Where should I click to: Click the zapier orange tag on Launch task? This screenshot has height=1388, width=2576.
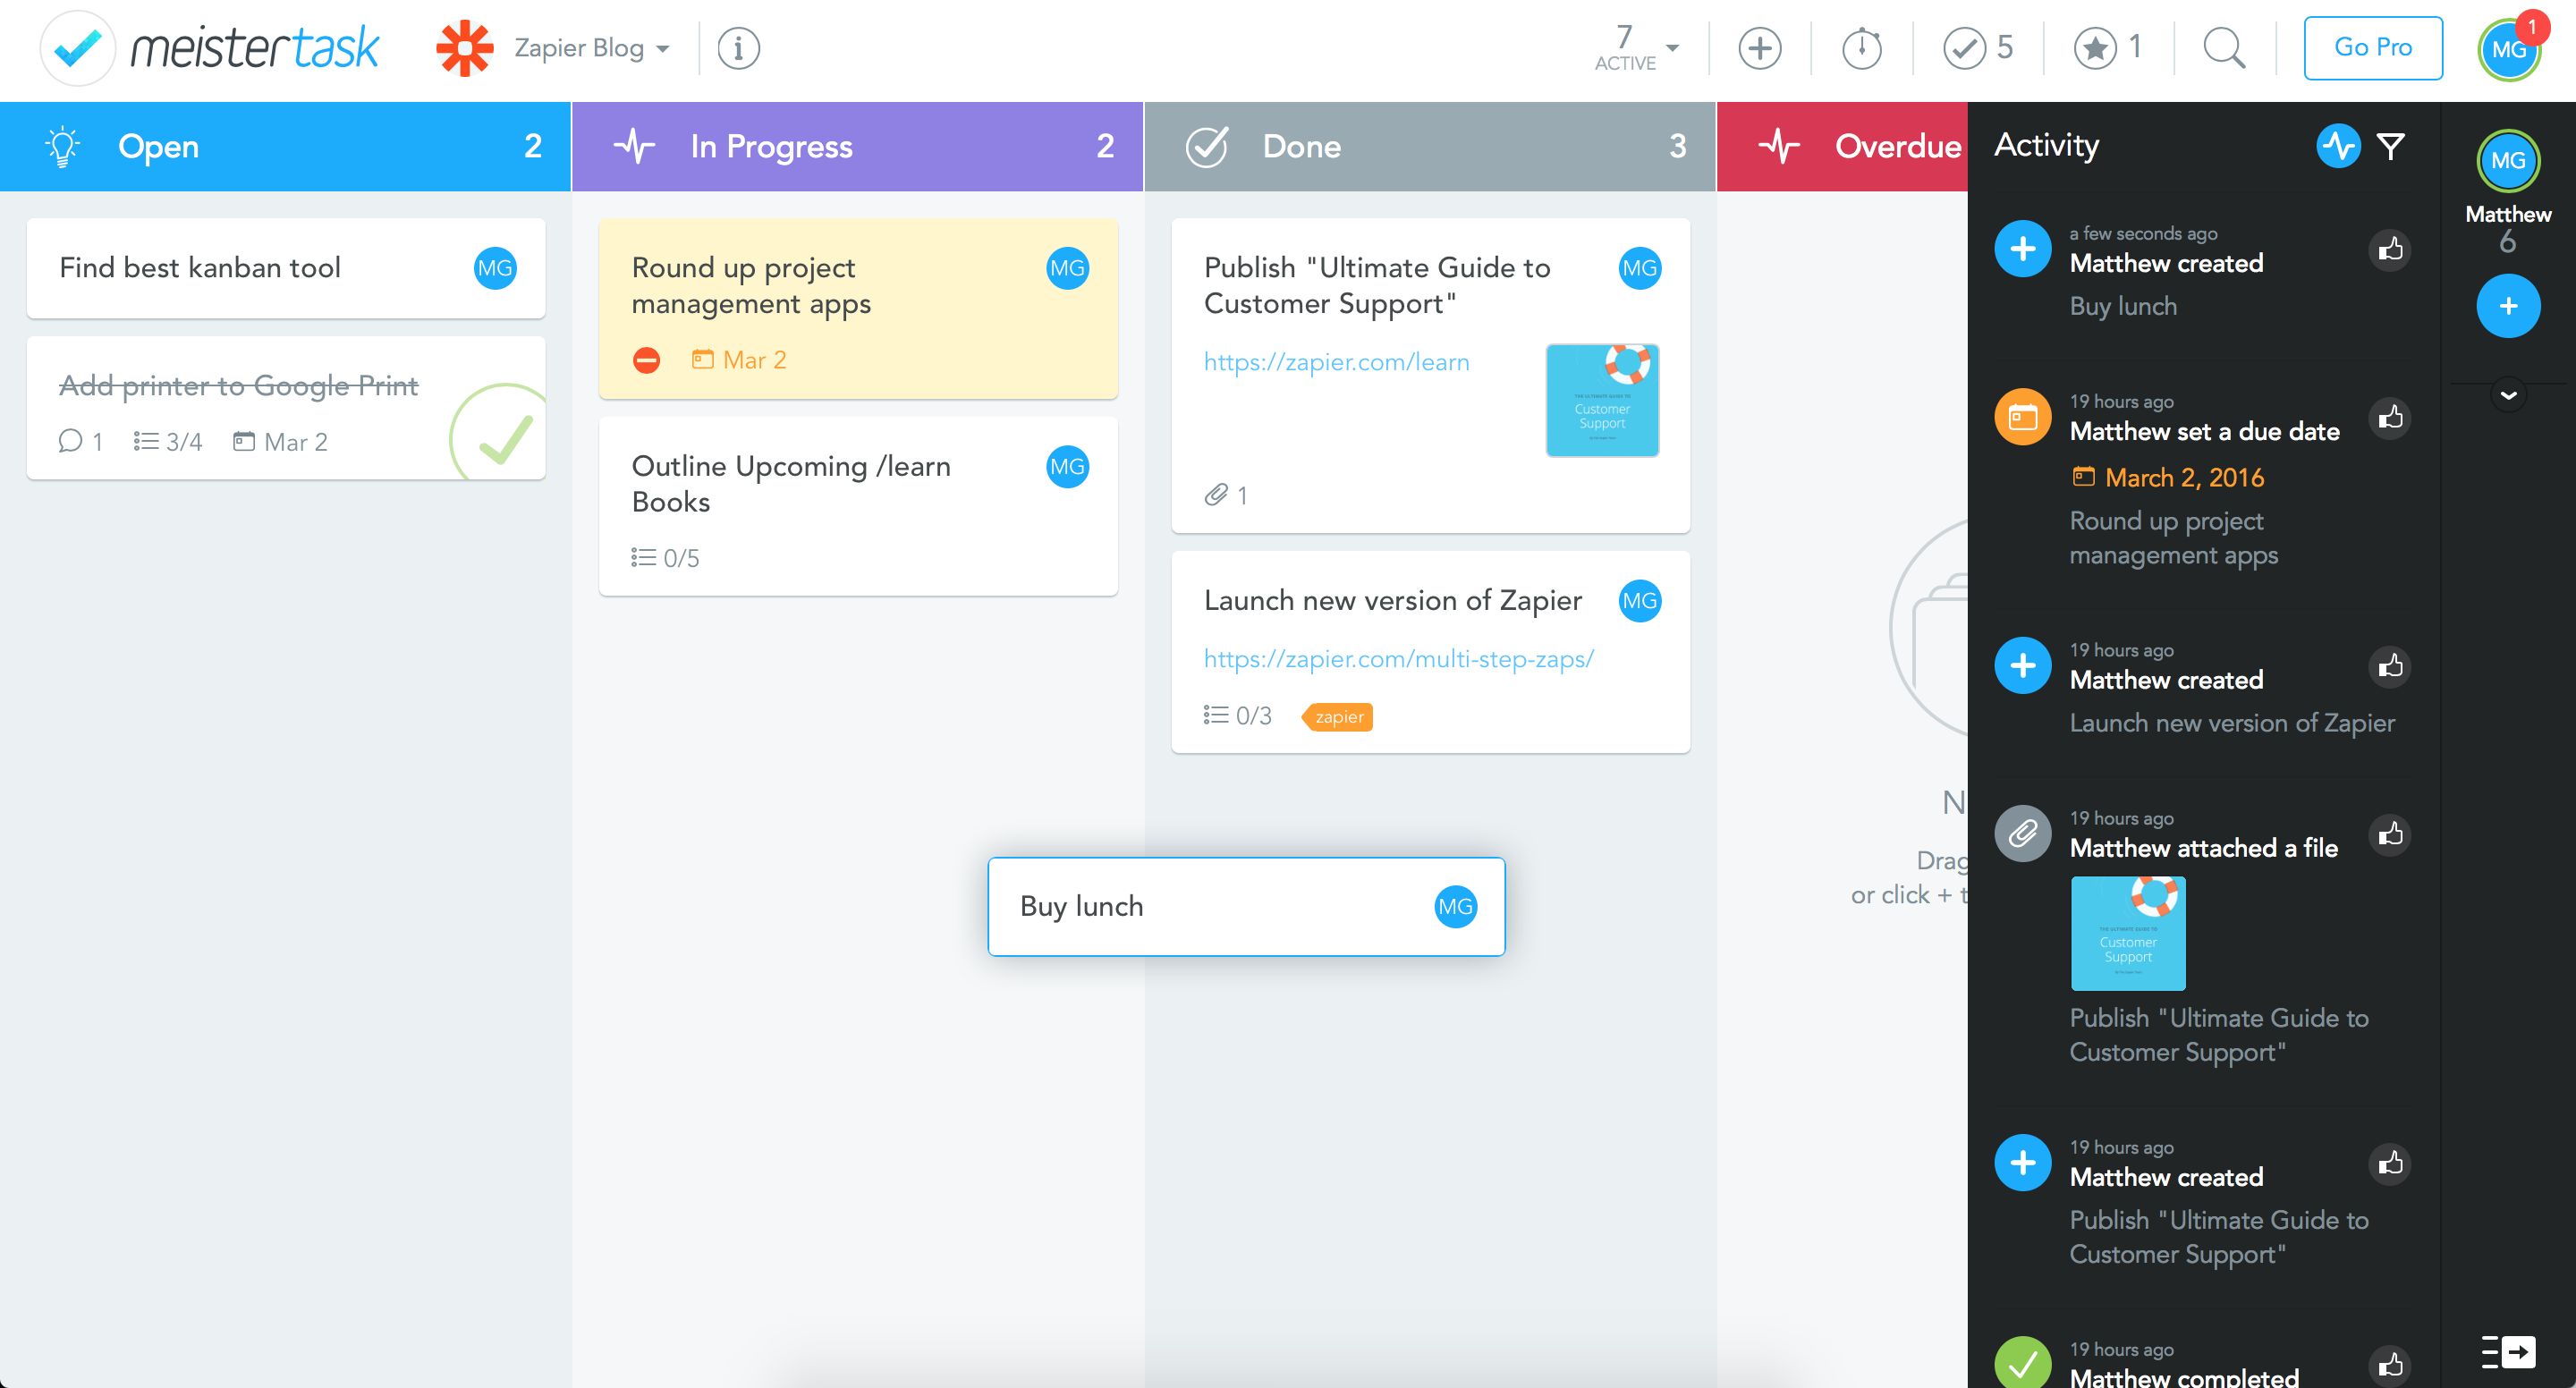[1336, 716]
